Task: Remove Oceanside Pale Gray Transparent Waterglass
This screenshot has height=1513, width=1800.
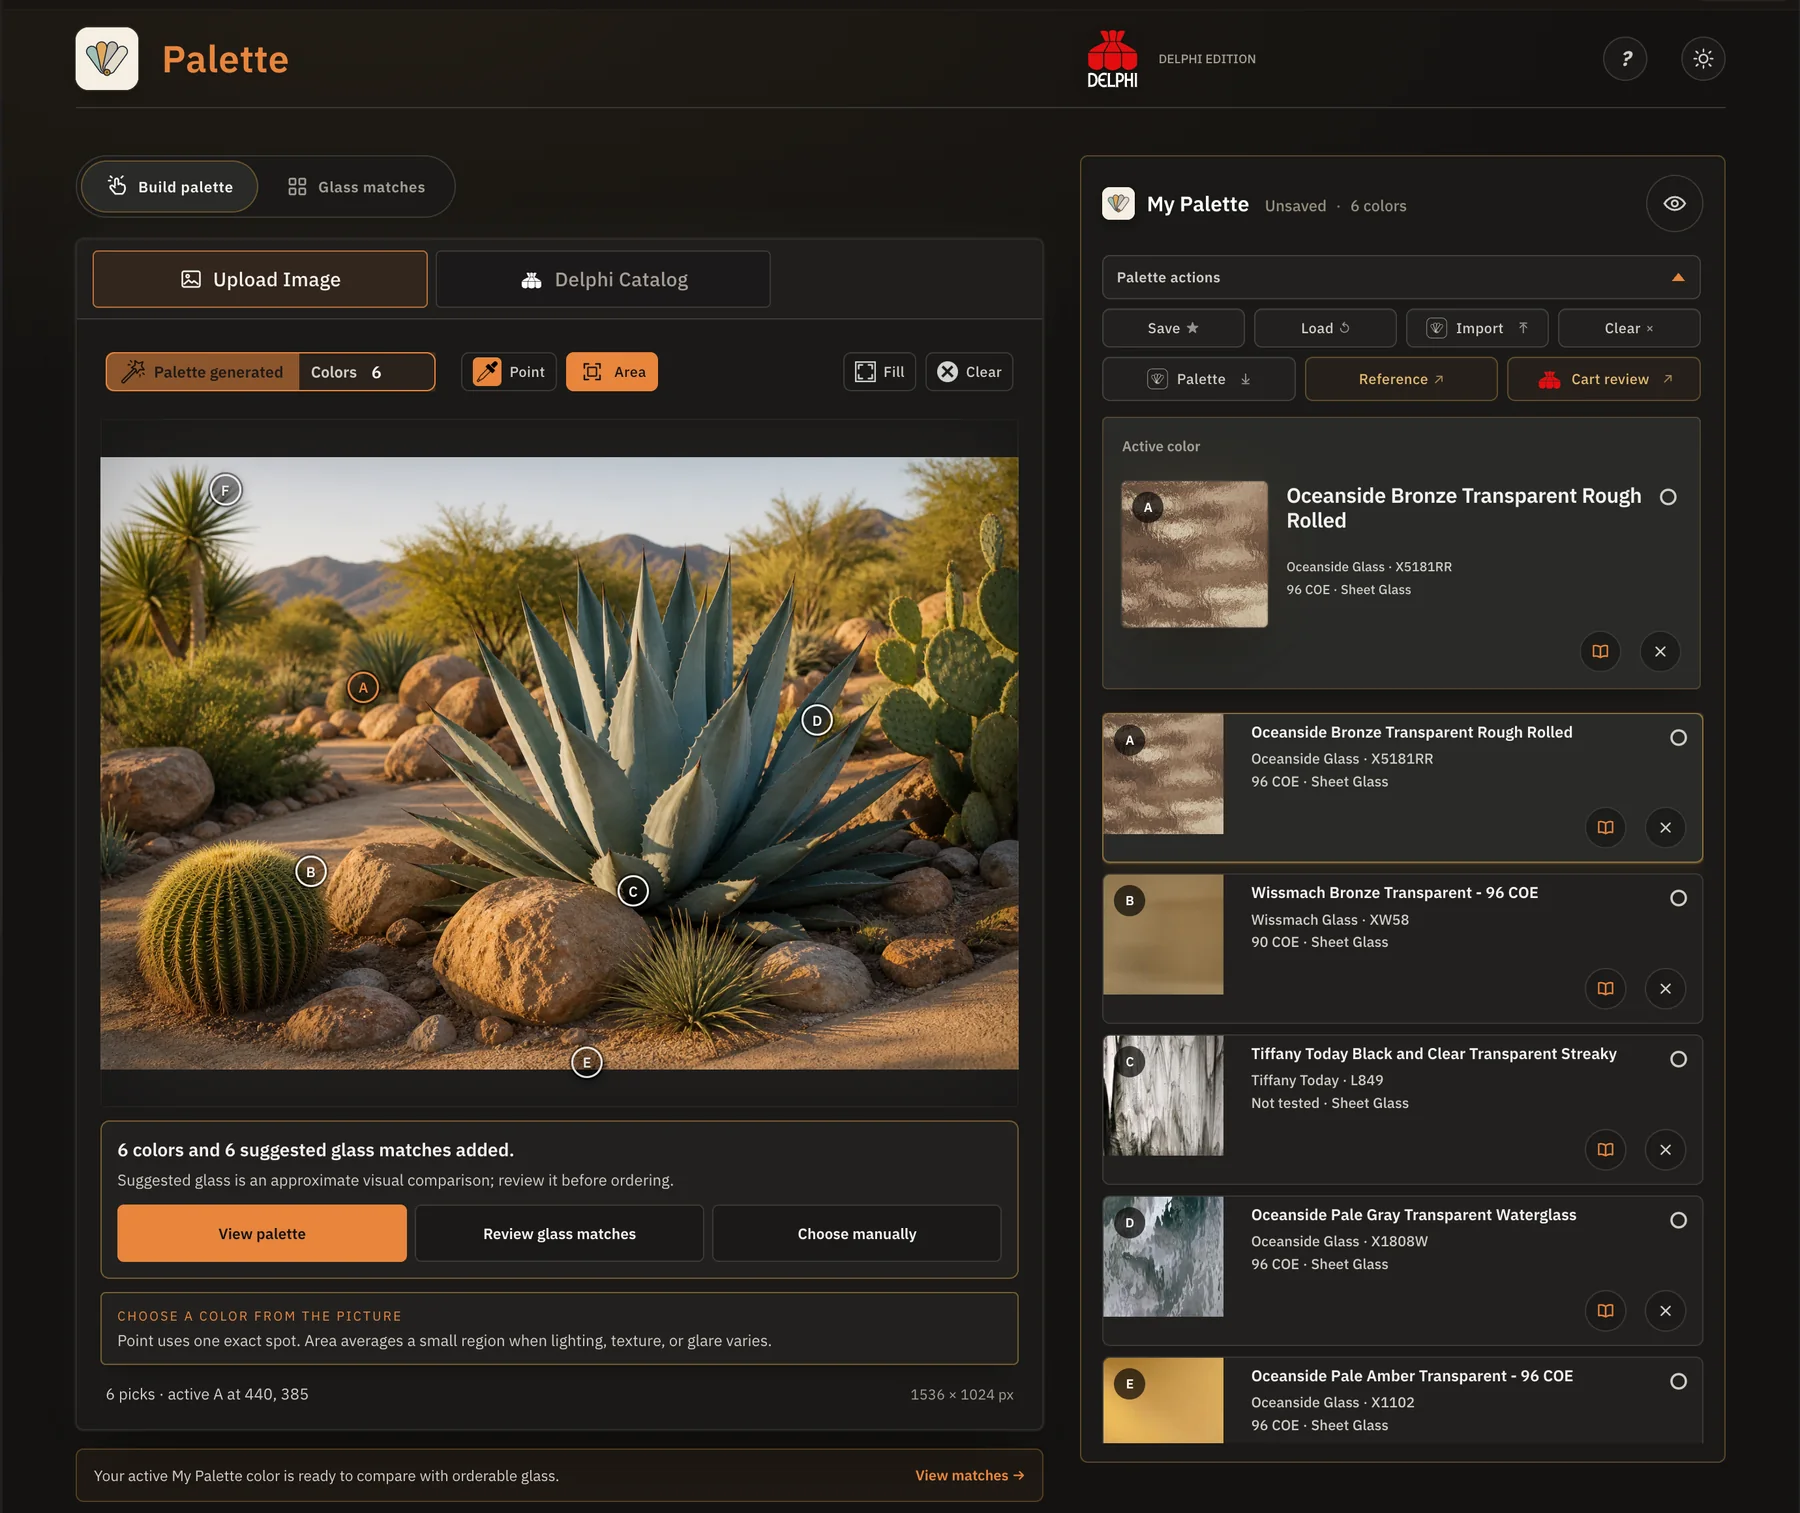Action: [x=1665, y=1311]
